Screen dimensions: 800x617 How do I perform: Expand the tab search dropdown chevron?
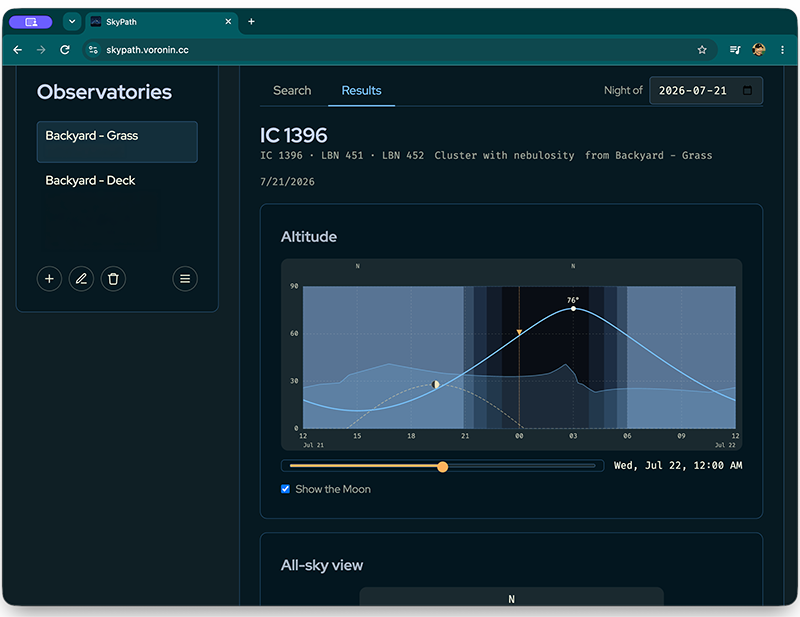(x=72, y=21)
